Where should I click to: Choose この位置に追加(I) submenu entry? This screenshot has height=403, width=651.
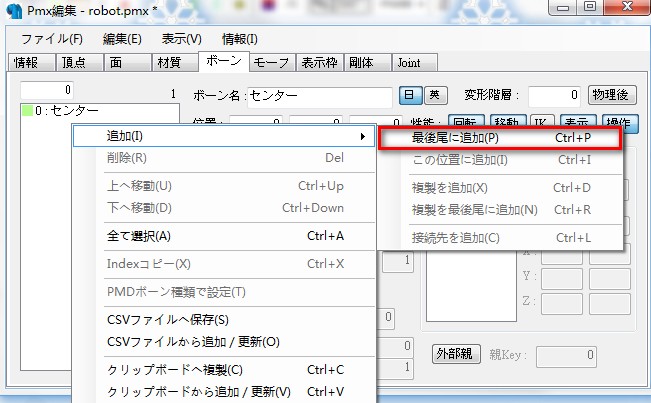tap(500, 160)
